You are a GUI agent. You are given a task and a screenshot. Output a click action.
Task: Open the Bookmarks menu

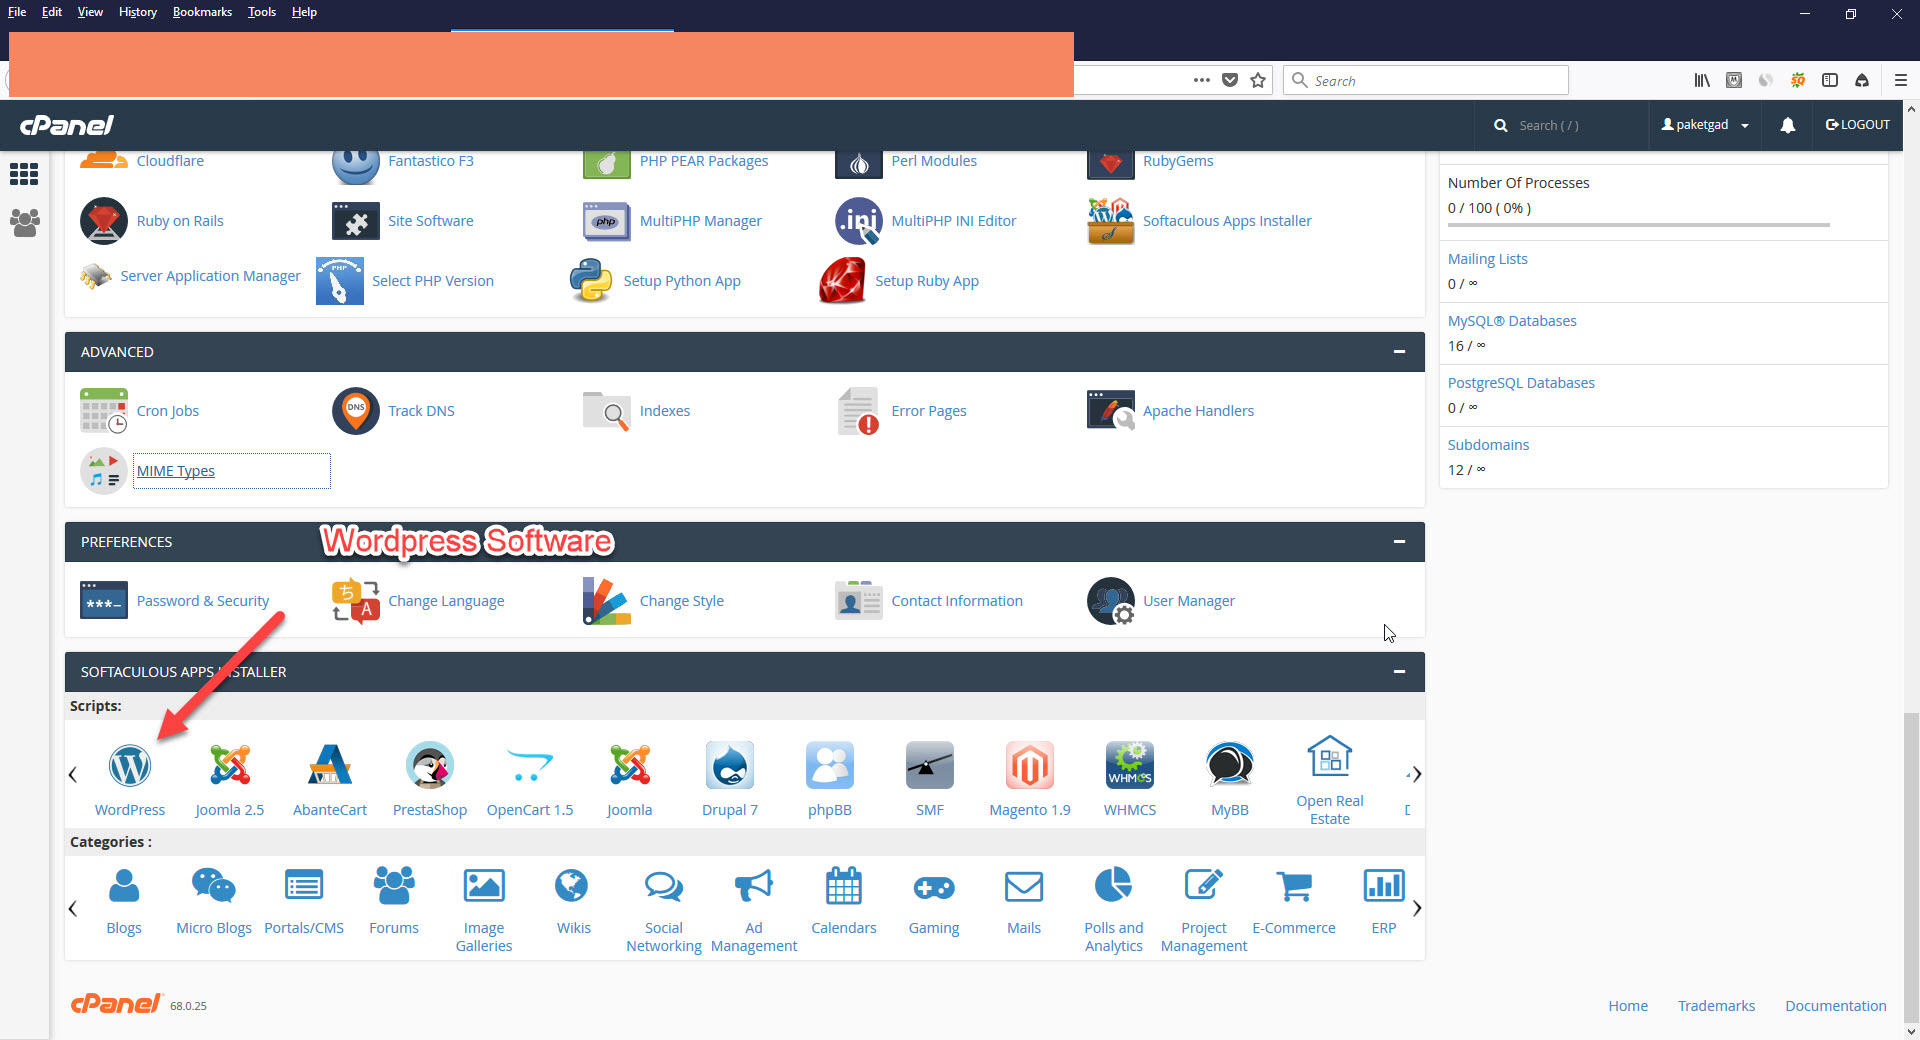point(202,12)
